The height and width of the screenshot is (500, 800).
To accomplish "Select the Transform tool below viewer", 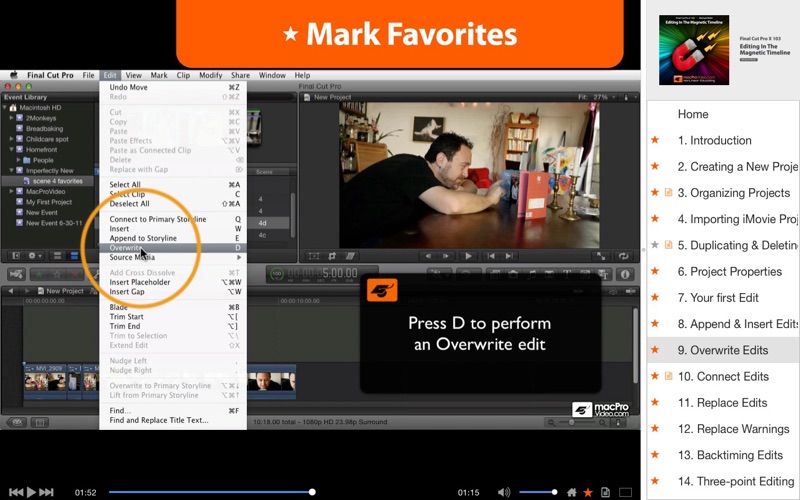I will pyautogui.click(x=314, y=256).
